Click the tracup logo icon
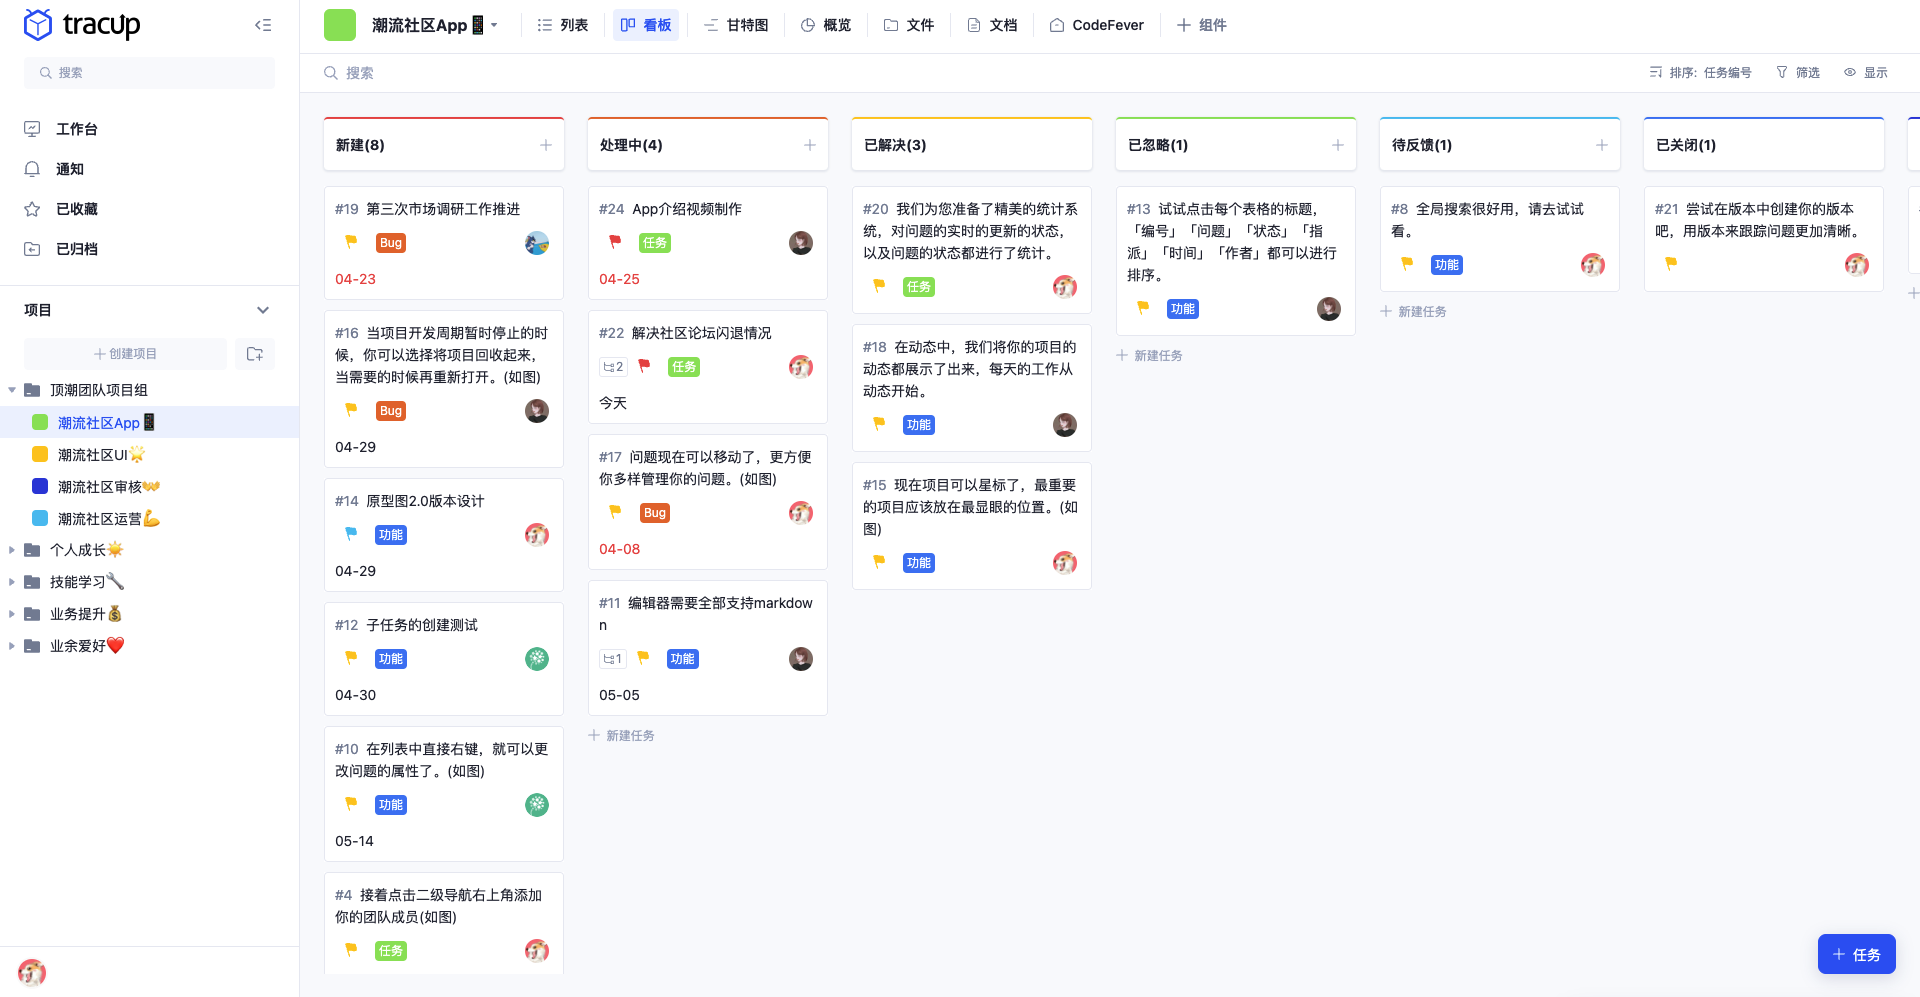The width and height of the screenshot is (1920, 997). (37, 24)
